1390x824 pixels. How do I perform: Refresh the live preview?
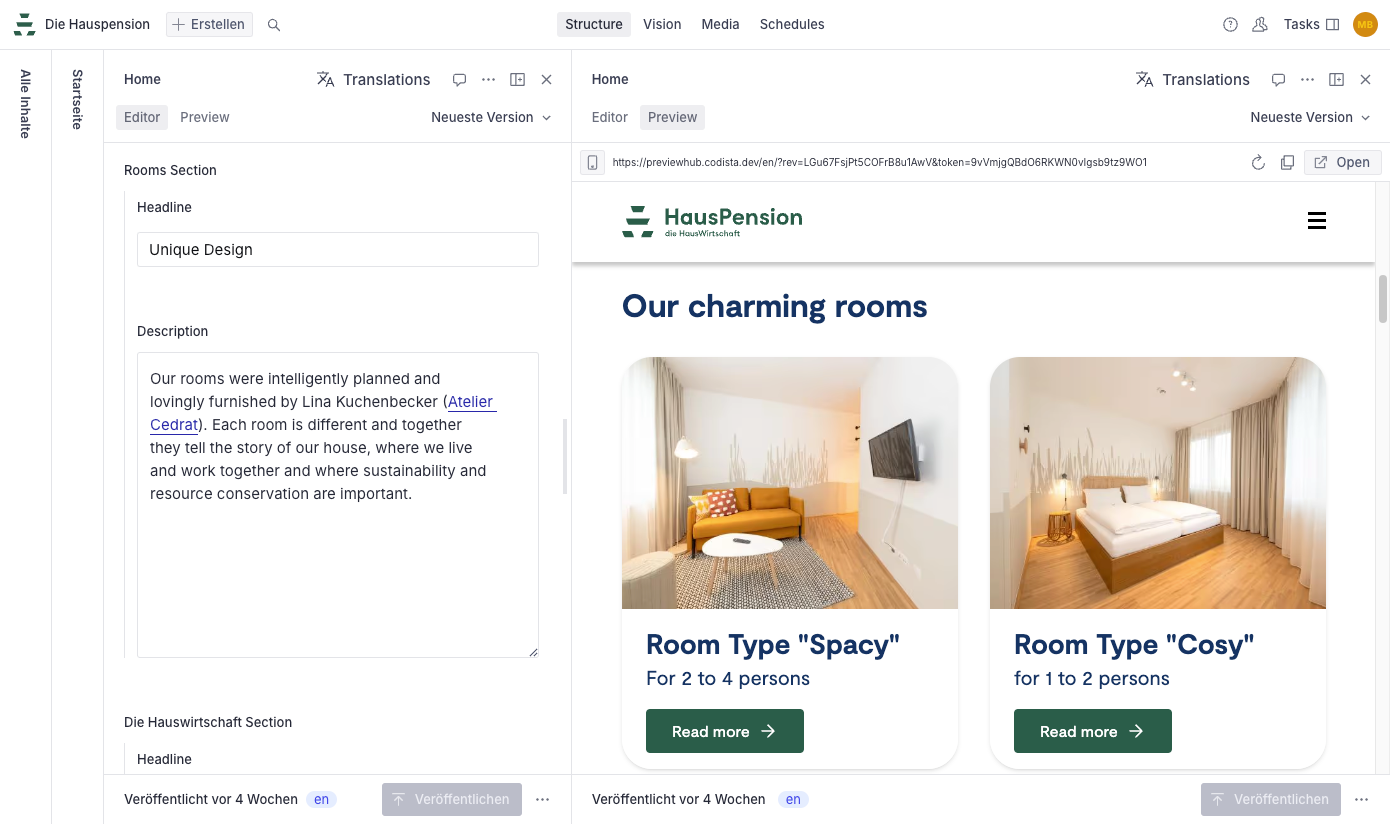click(x=1258, y=162)
